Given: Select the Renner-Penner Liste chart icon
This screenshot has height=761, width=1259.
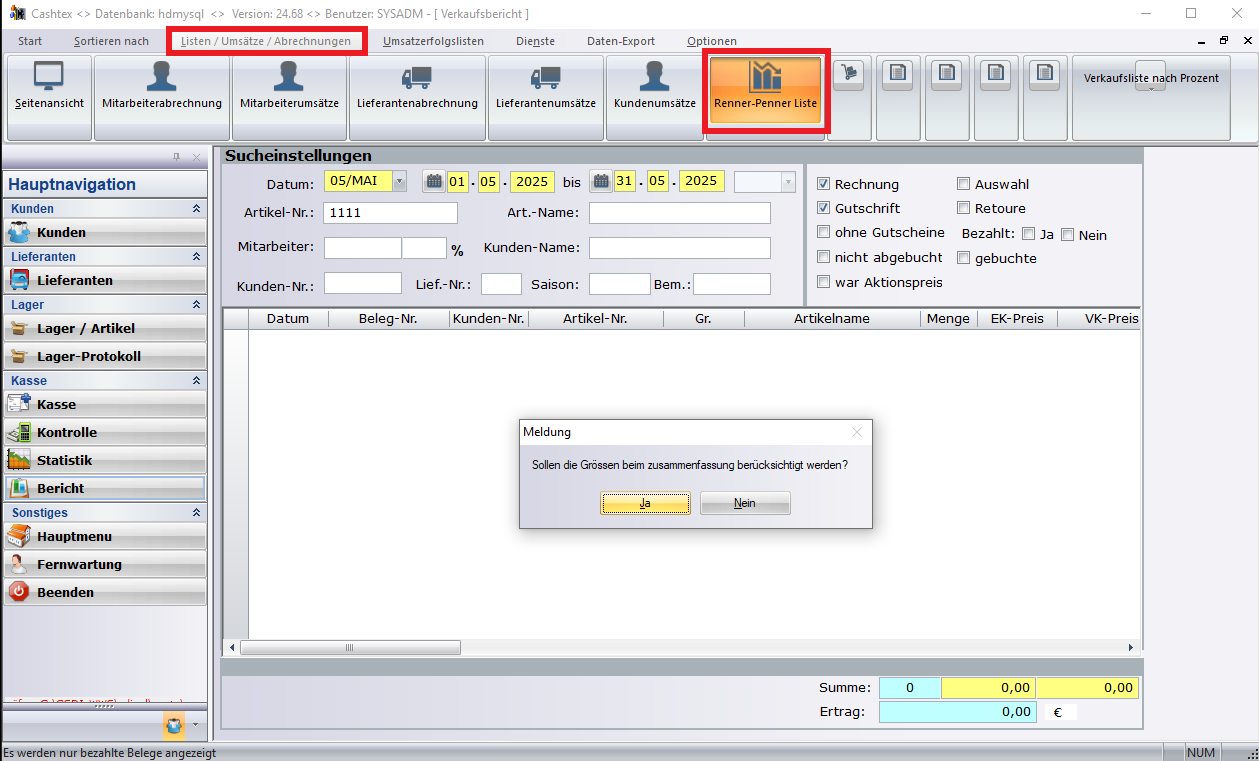Looking at the screenshot, I should [765, 77].
